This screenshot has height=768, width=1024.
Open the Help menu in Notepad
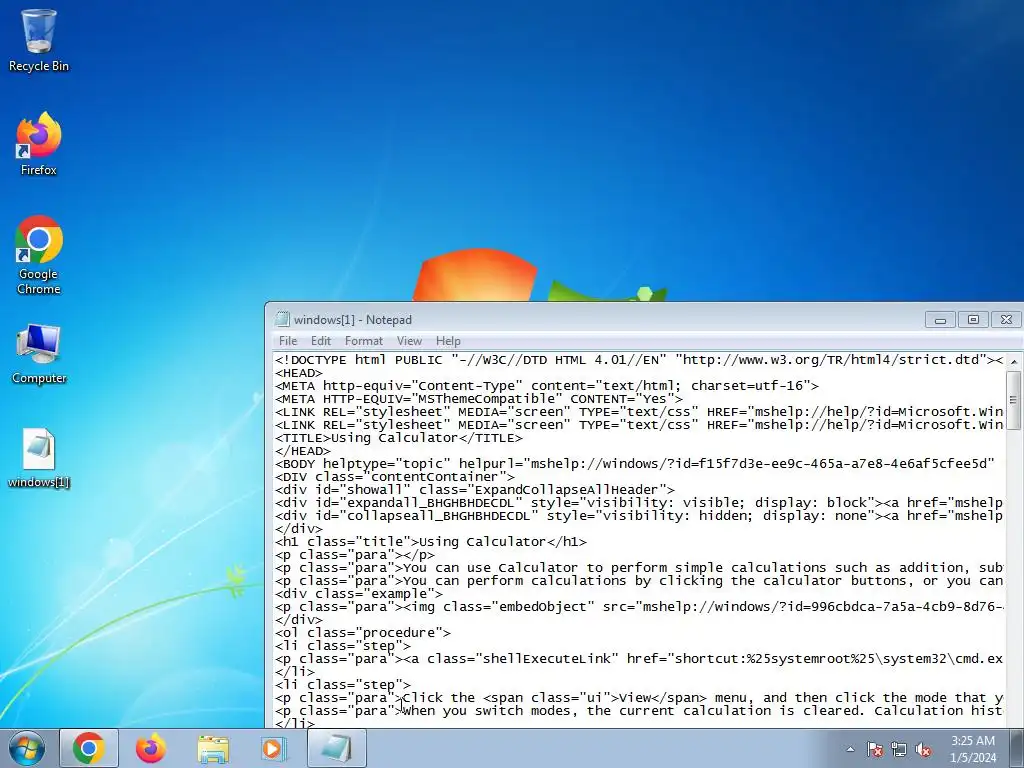448,341
